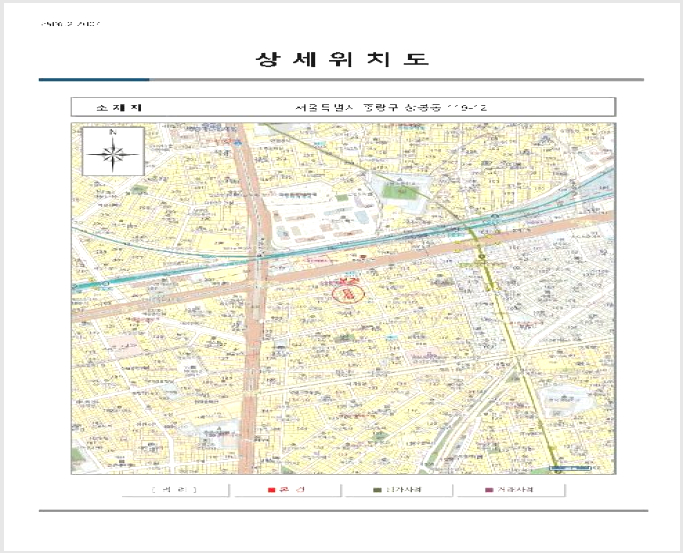Click the purple legend square
This screenshot has height=553, width=683.
point(489,490)
